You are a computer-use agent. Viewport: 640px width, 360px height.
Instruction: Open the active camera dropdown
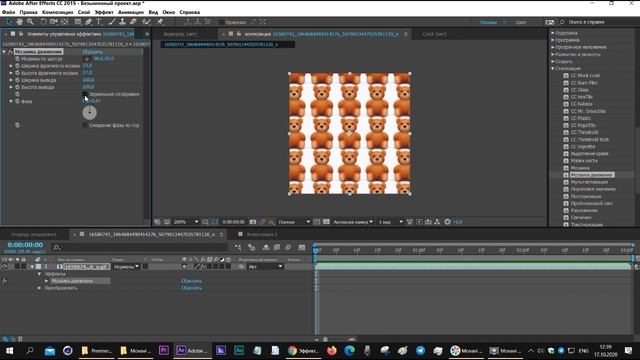353,222
